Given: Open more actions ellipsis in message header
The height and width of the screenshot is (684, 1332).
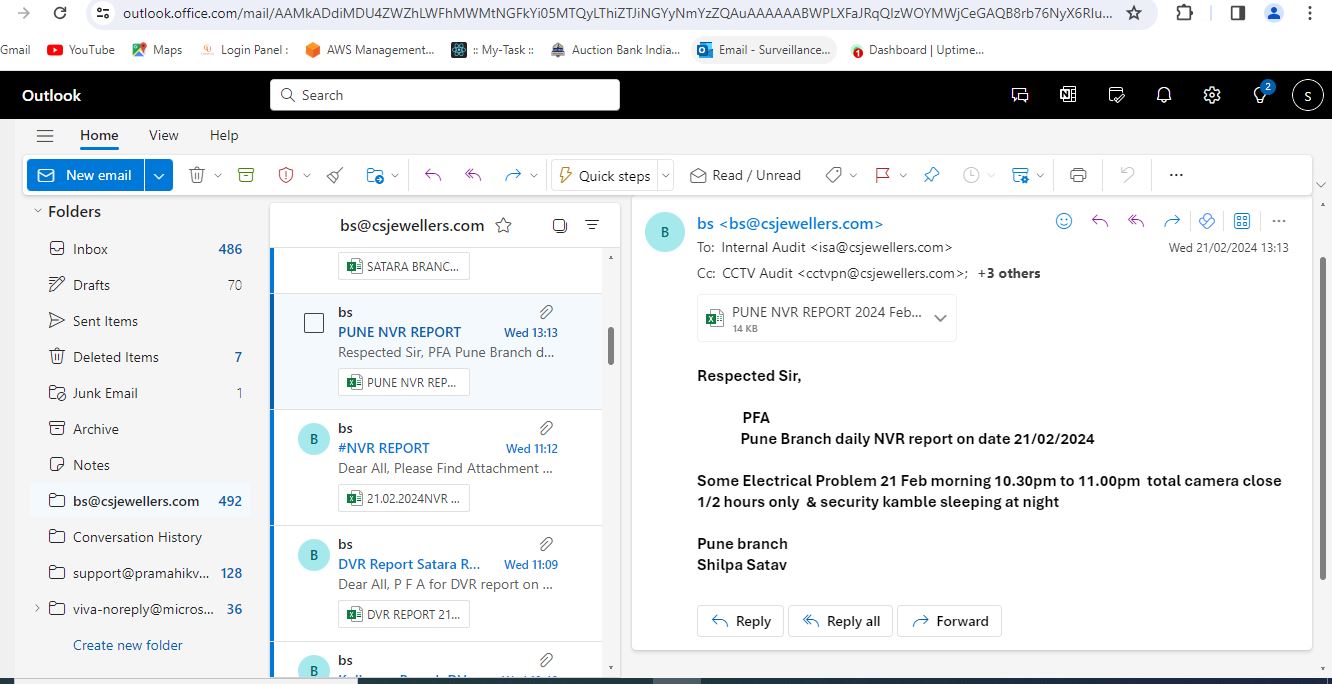Looking at the screenshot, I should coord(1278,221).
